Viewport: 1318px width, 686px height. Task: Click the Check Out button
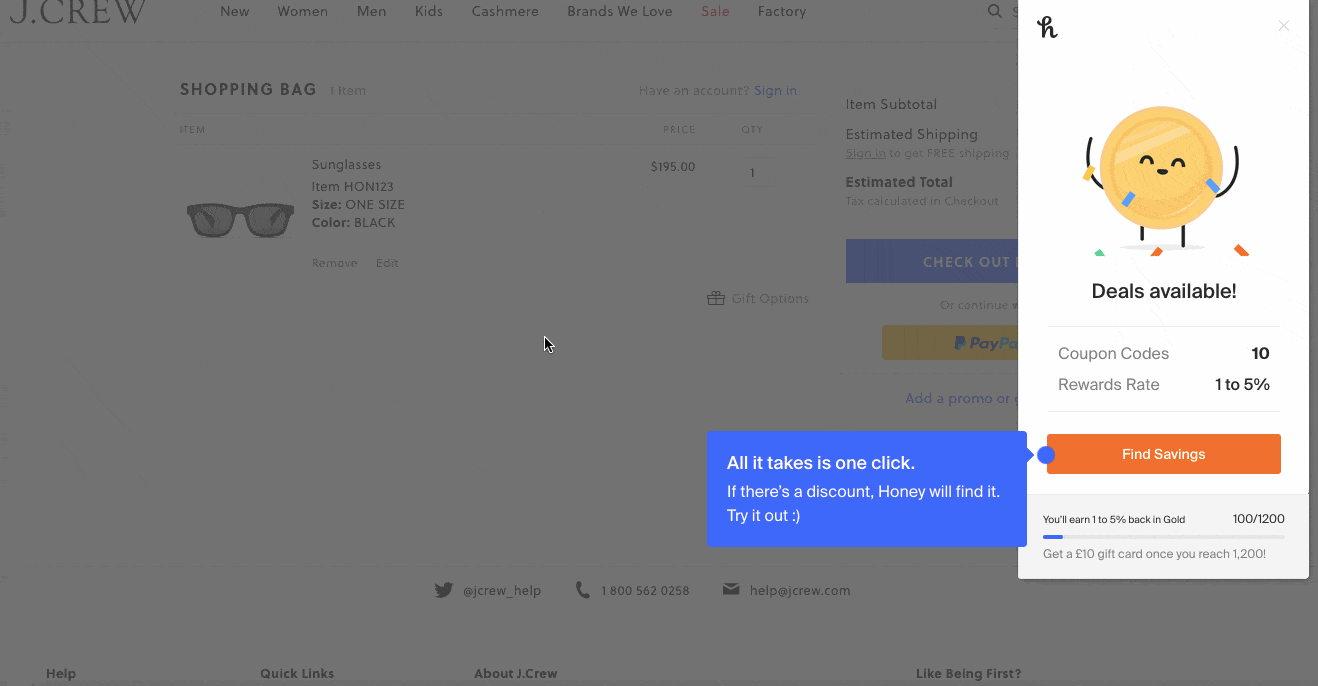tap(932, 262)
